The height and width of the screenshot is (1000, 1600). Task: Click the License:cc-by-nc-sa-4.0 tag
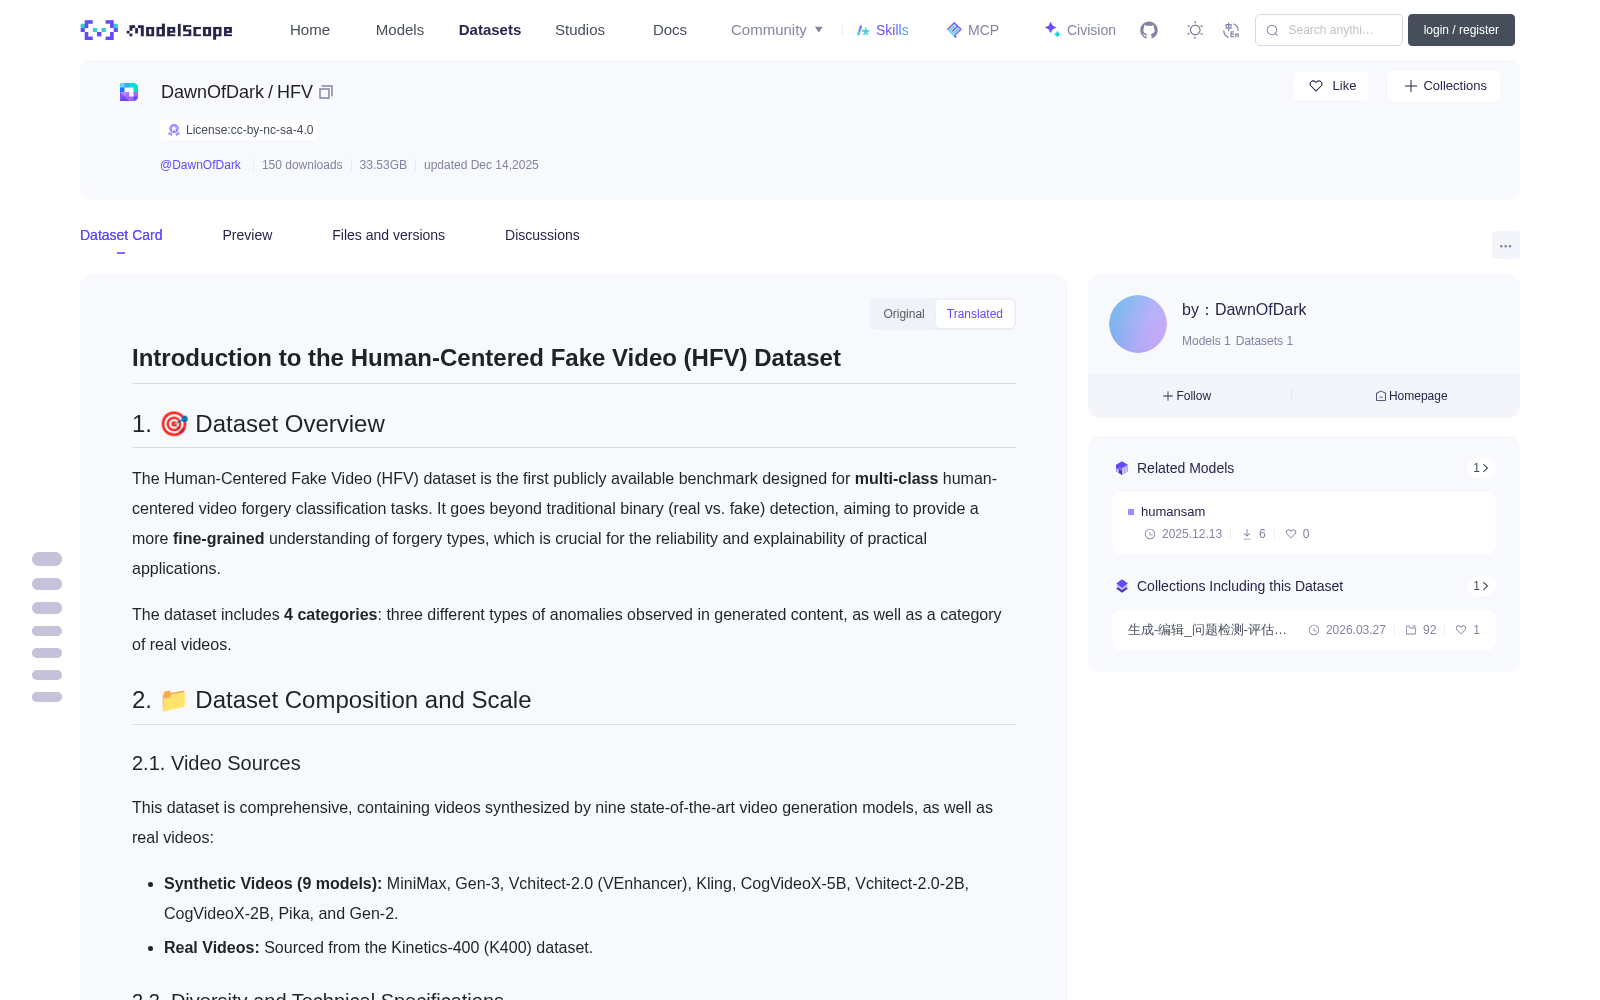tap(240, 130)
